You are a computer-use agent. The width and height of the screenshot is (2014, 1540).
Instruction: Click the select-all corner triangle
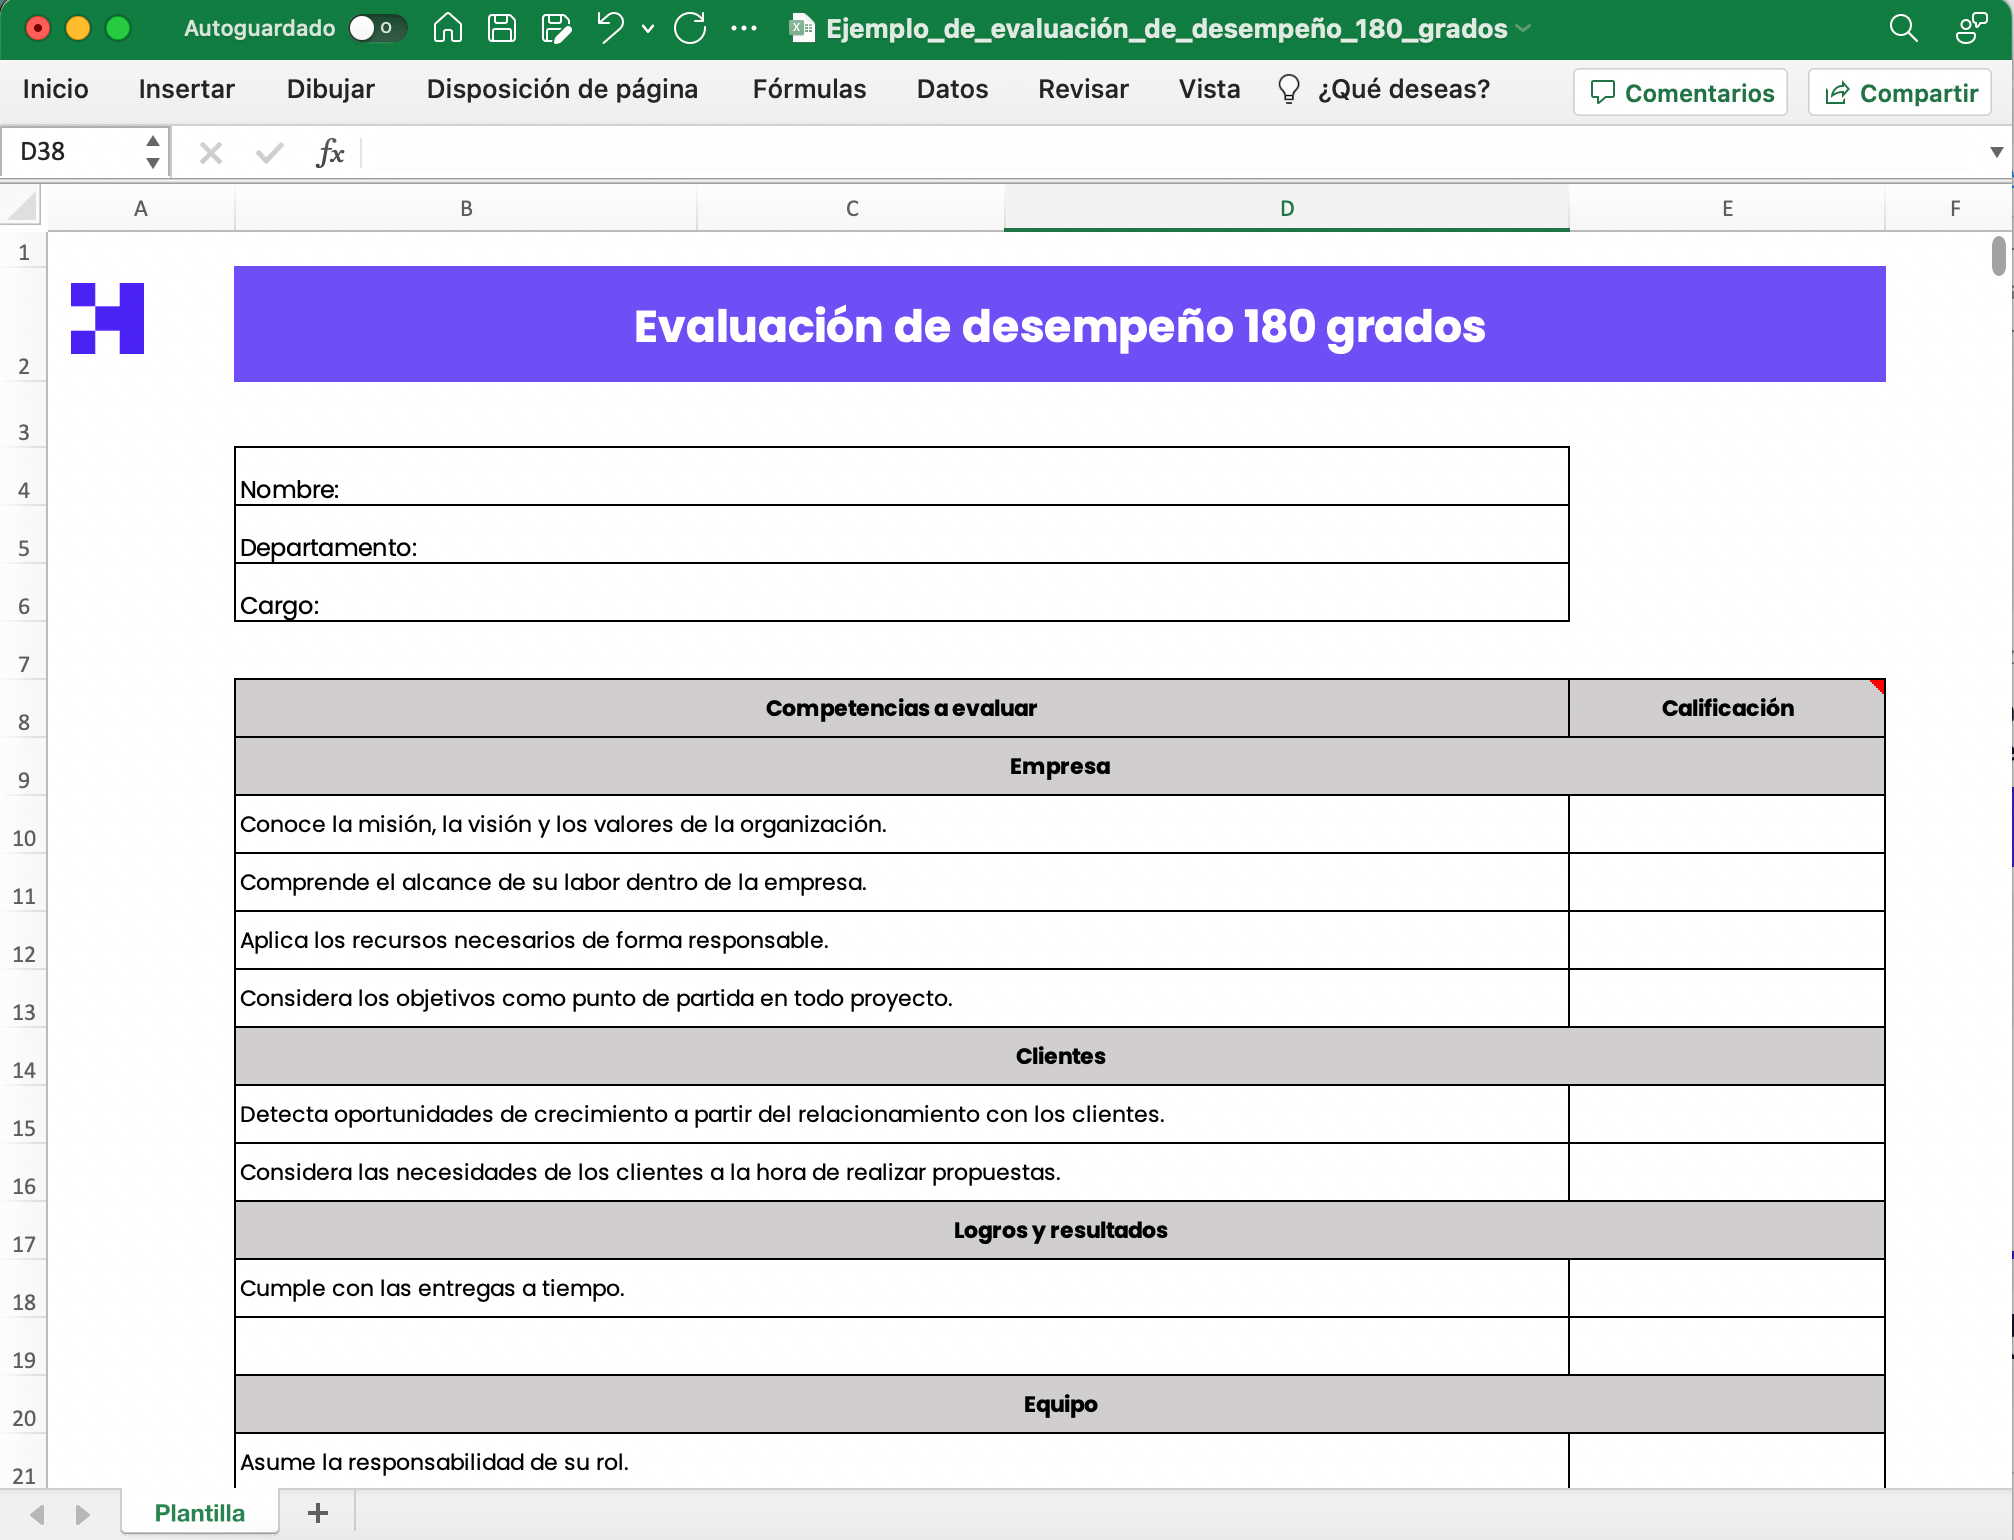click(x=22, y=208)
